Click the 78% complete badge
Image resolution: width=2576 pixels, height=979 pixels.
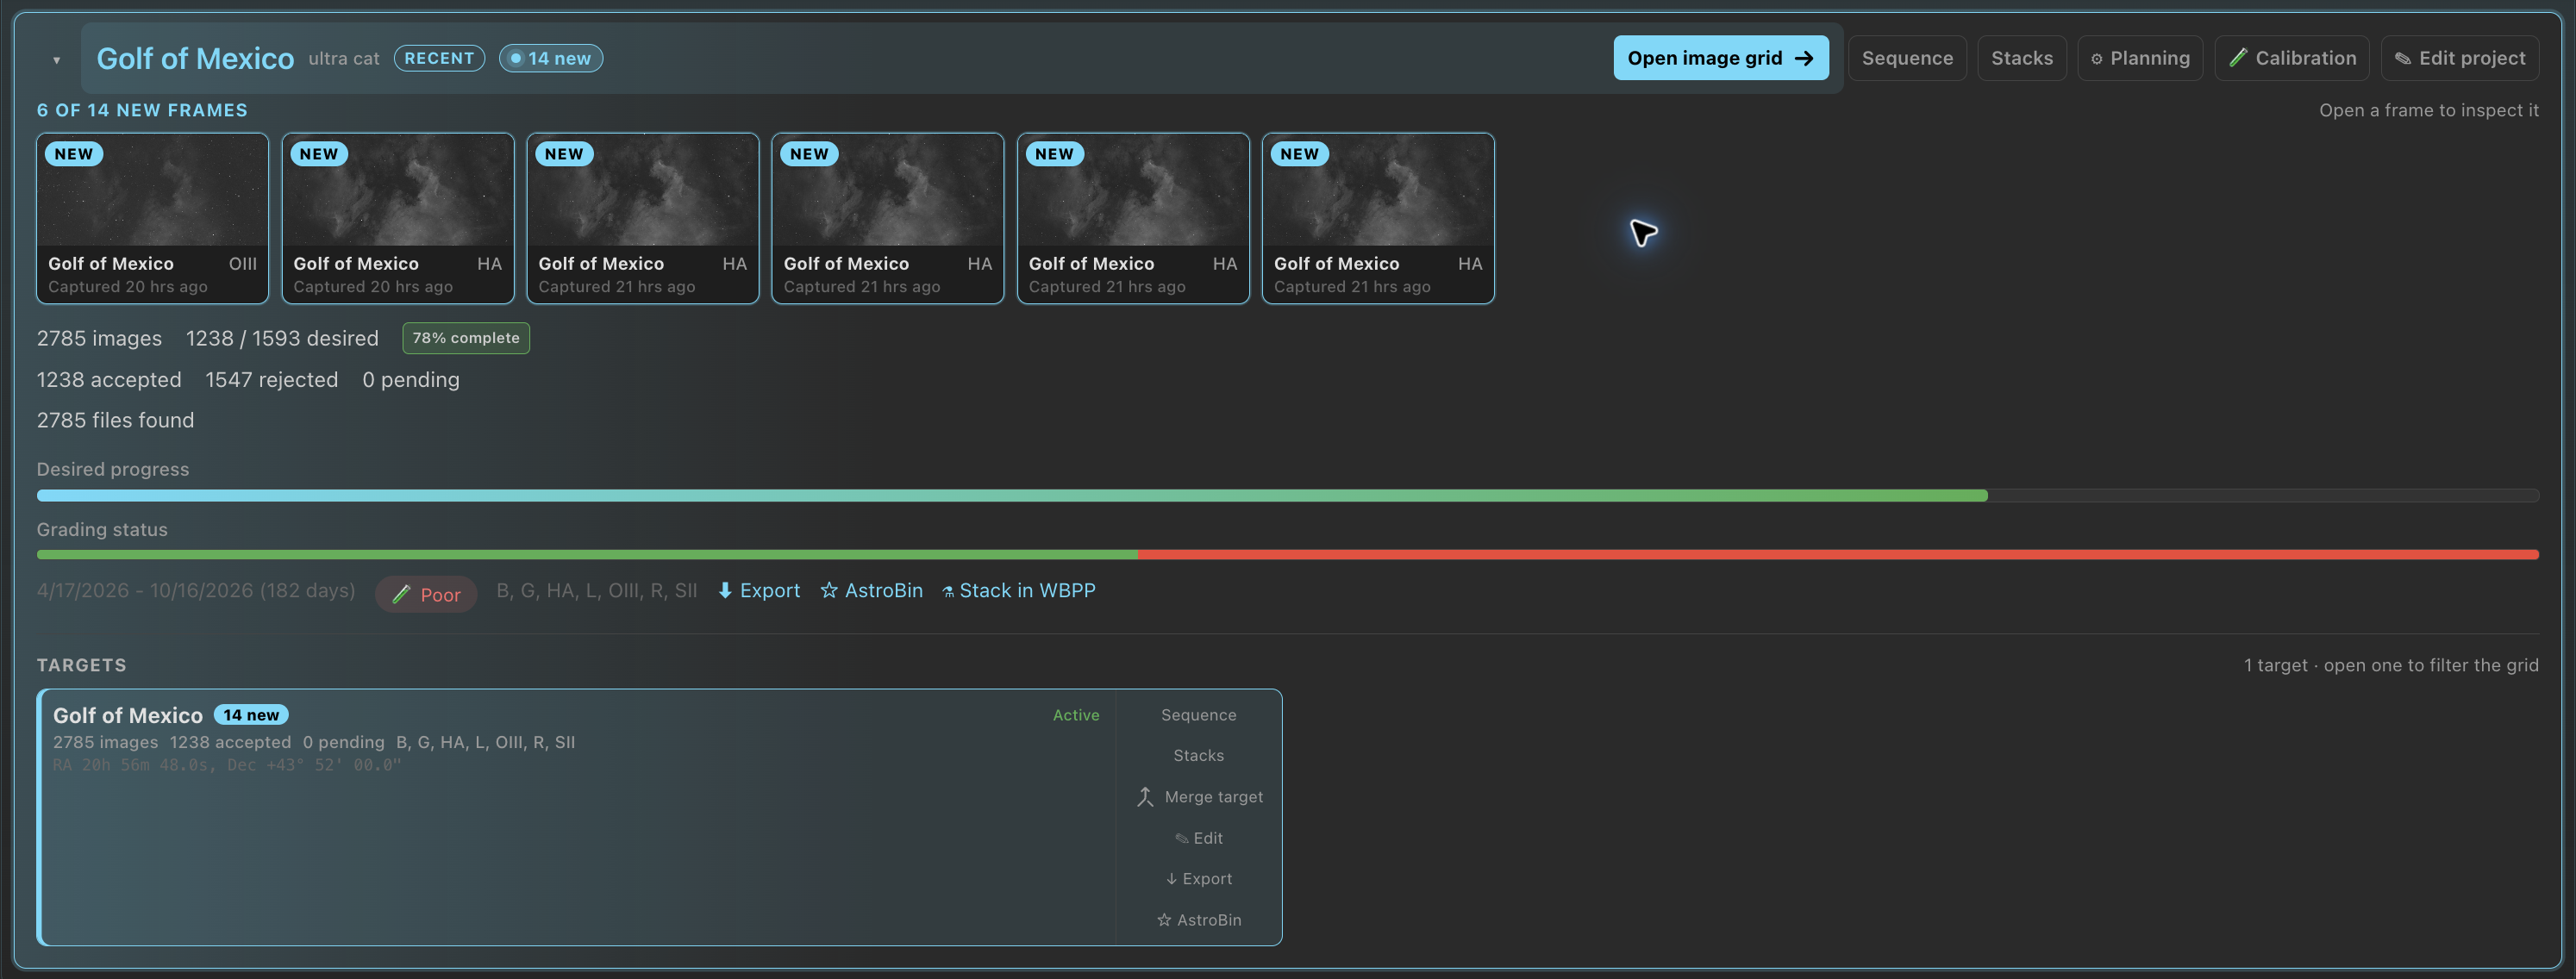tap(466, 338)
